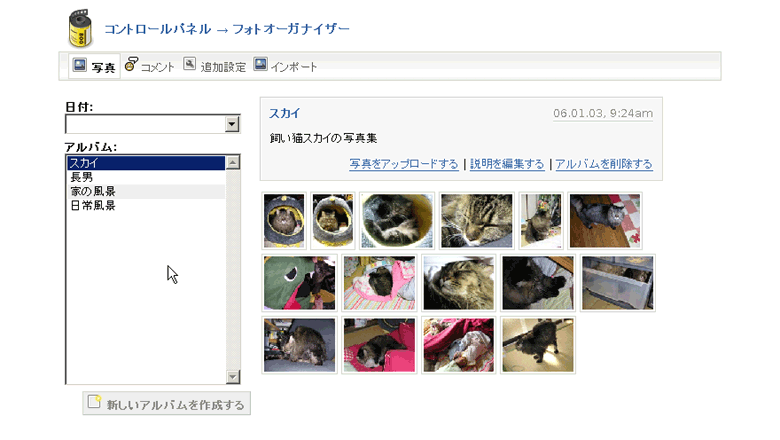Click the album list scroll-up arrow
Viewport: 780px width, 440px height.
point(233,163)
